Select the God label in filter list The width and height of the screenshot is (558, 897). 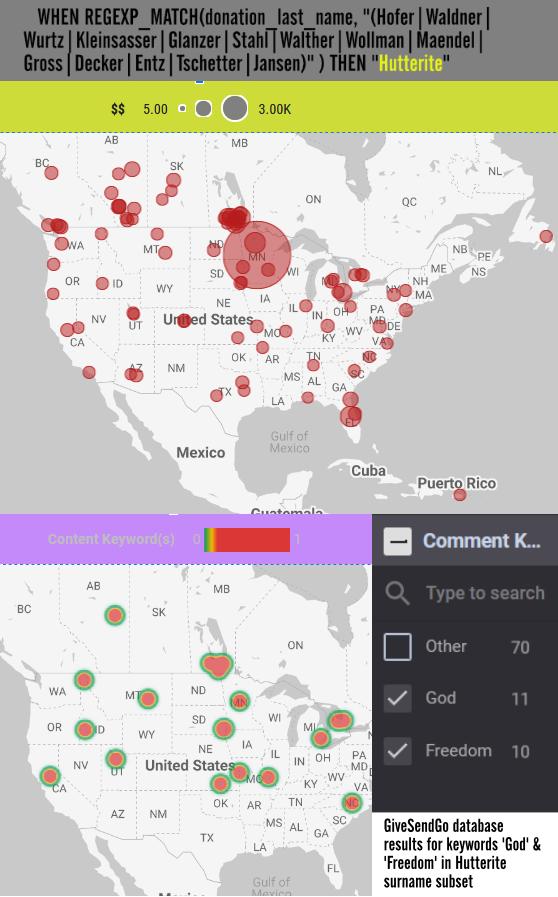pyautogui.click(x=441, y=698)
